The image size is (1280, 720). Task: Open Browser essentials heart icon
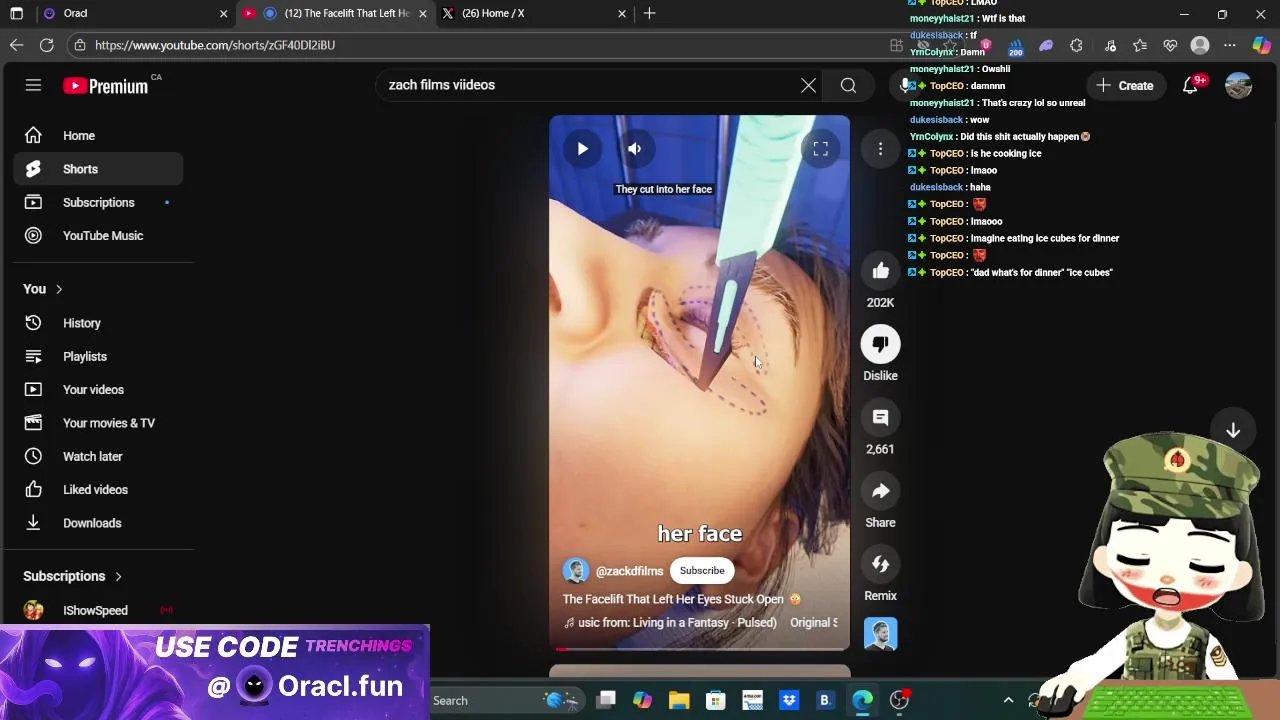pyautogui.click(x=1170, y=45)
